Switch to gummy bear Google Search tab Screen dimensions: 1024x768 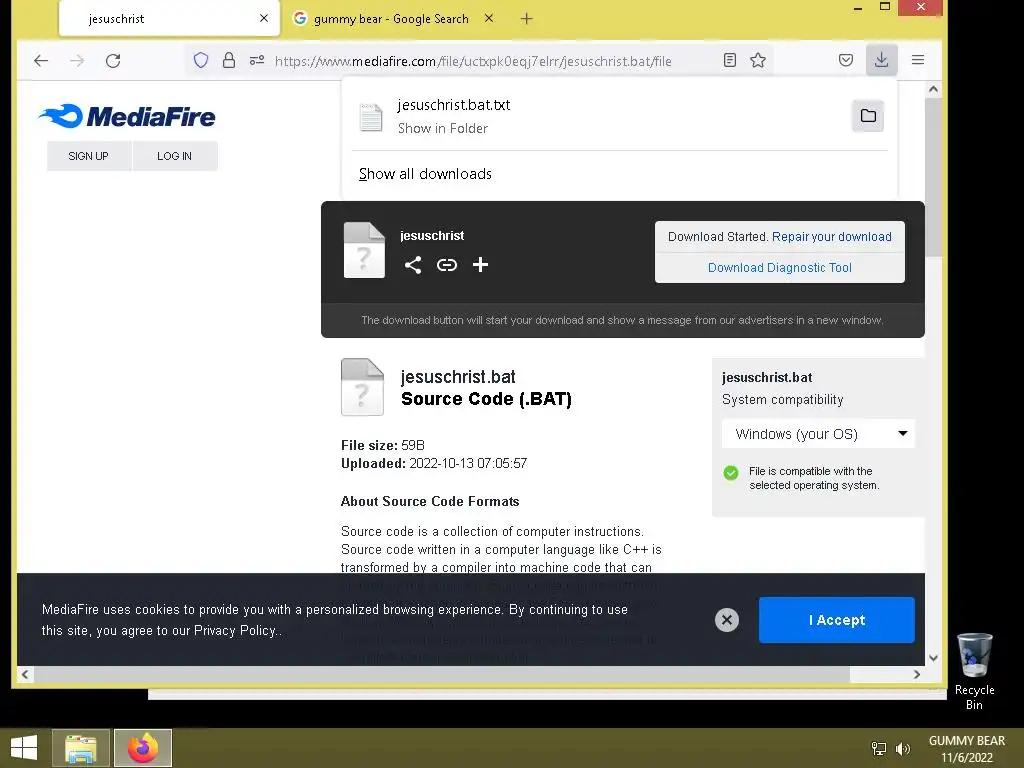[x=391, y=19]
